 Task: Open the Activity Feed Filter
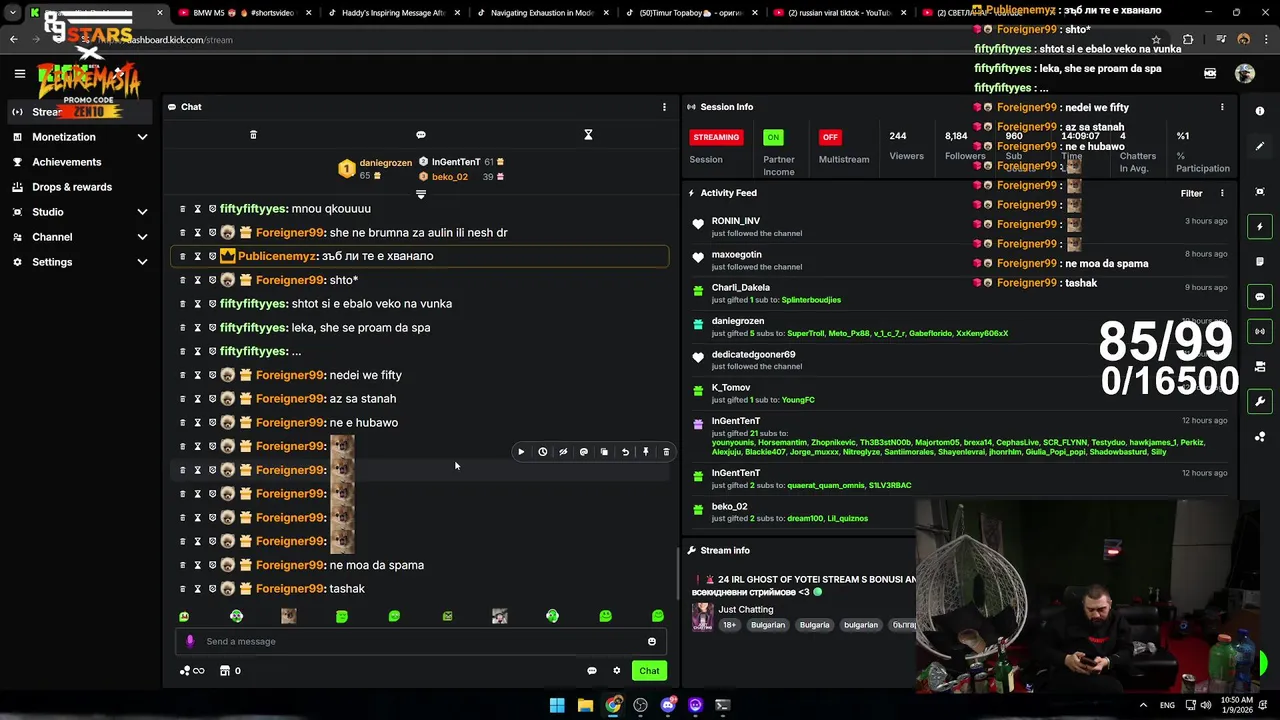tap(1191, 194)
